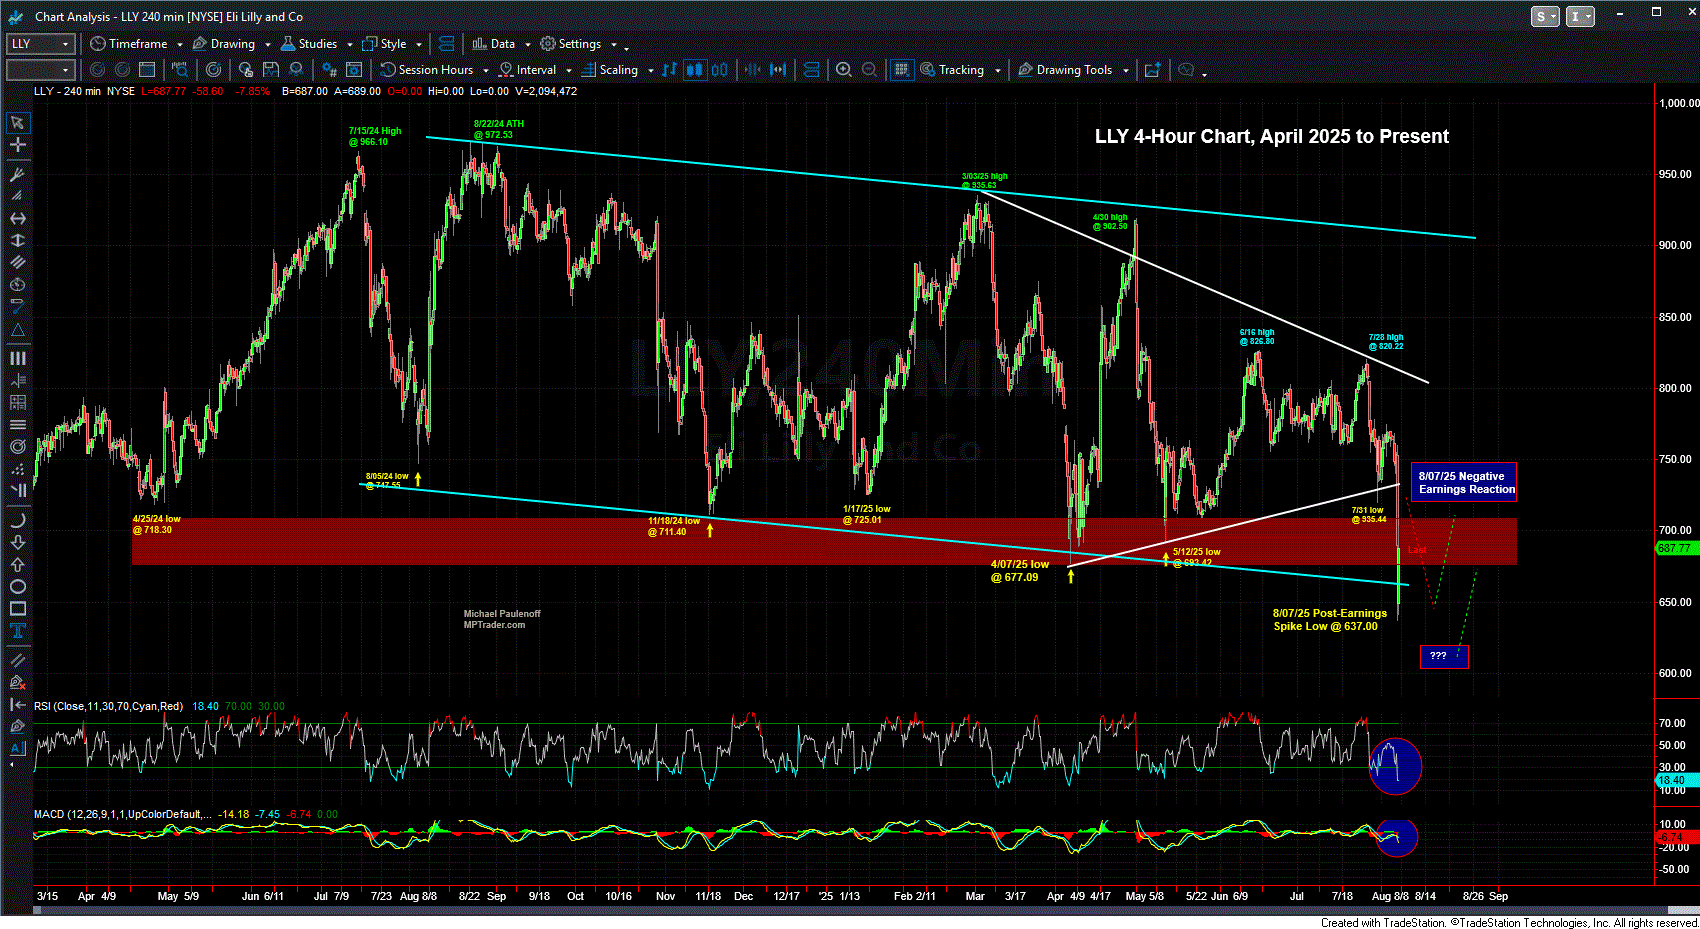This screenshot has width=1700, height=929.
Task: Select the pointer tool in left toolbar
Action: pyautogui.click(x=17, y=123)
